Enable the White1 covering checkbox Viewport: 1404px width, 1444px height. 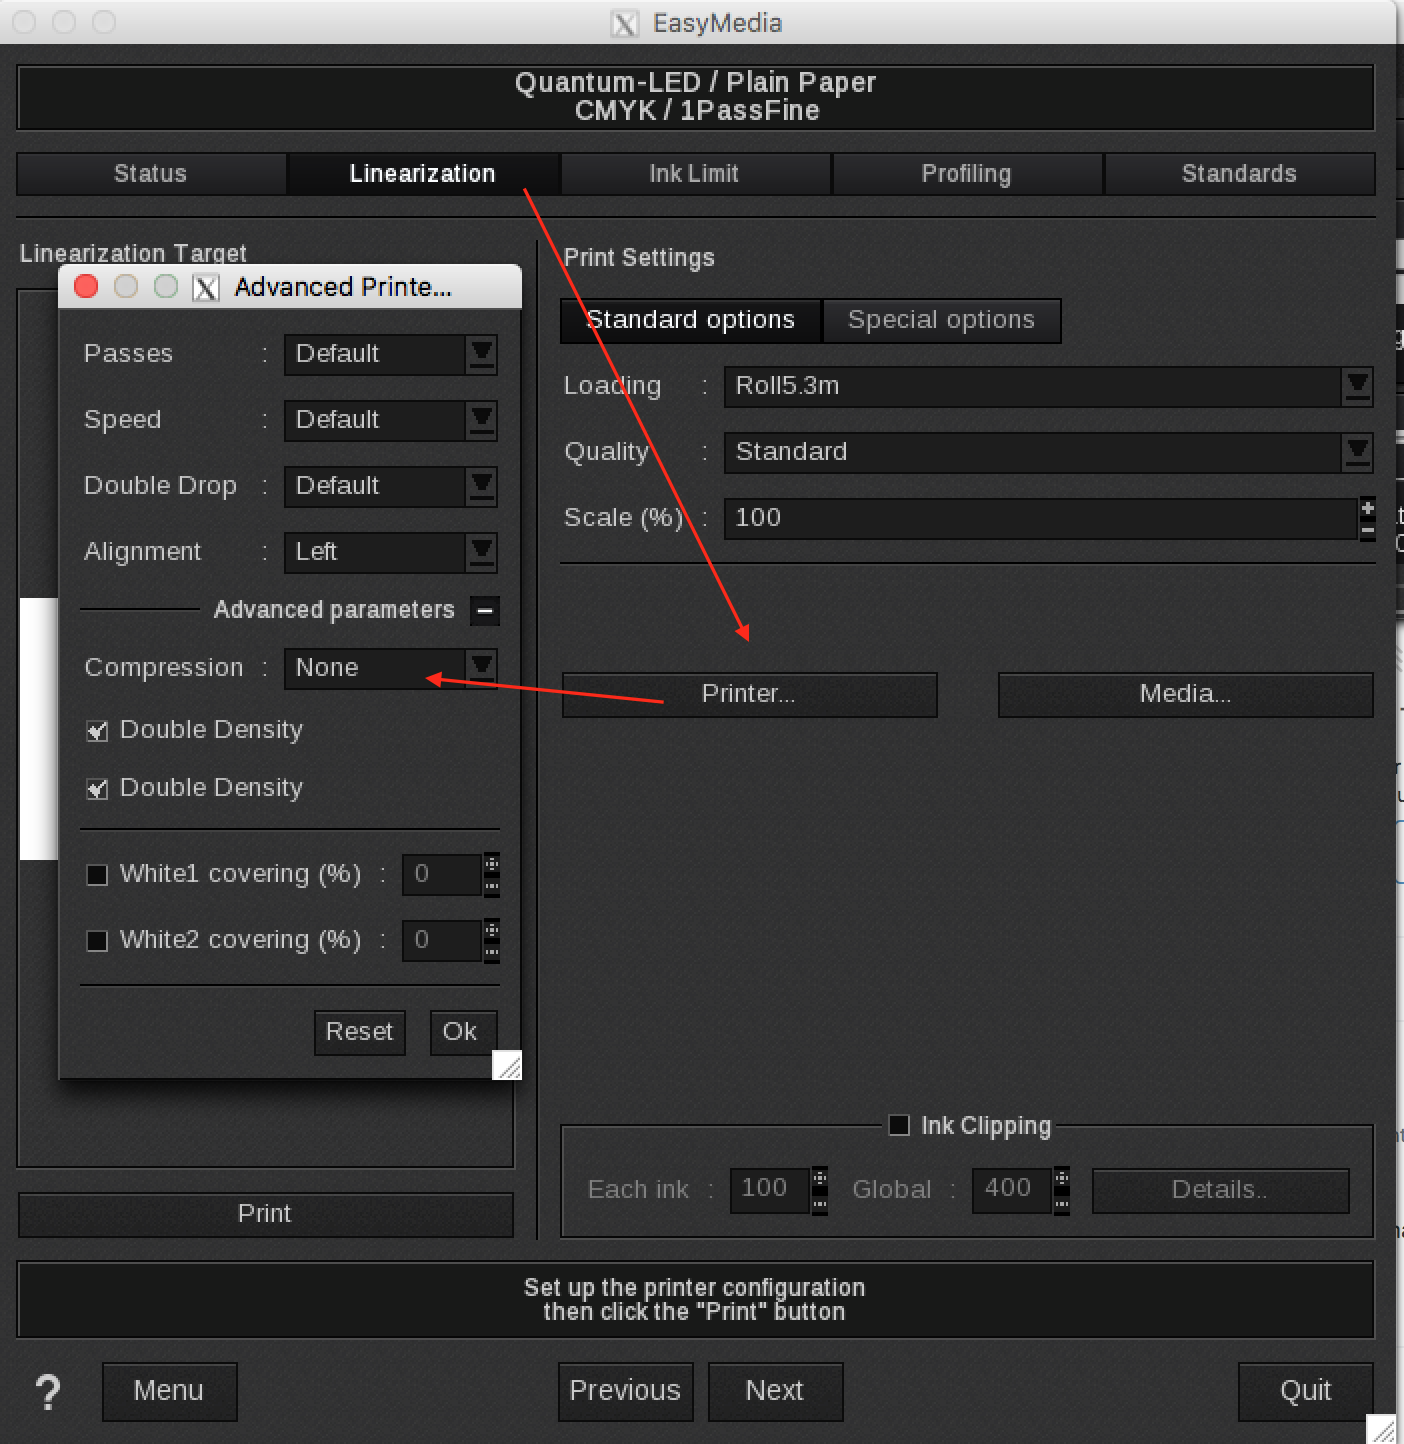point(97,874)
